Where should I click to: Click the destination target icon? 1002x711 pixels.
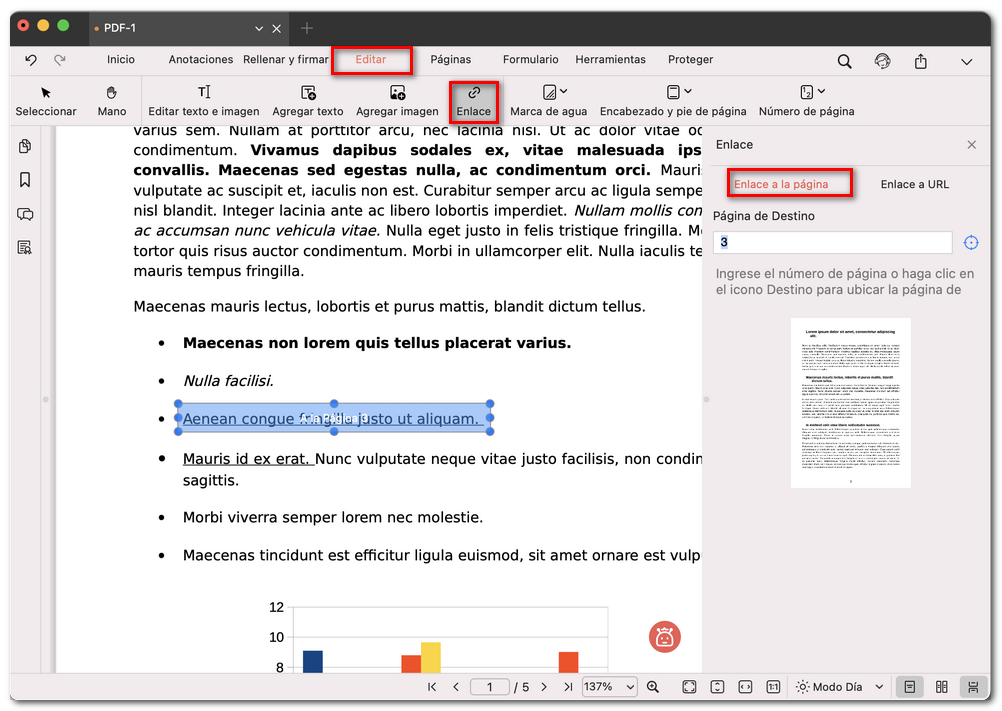click(971, 243)
